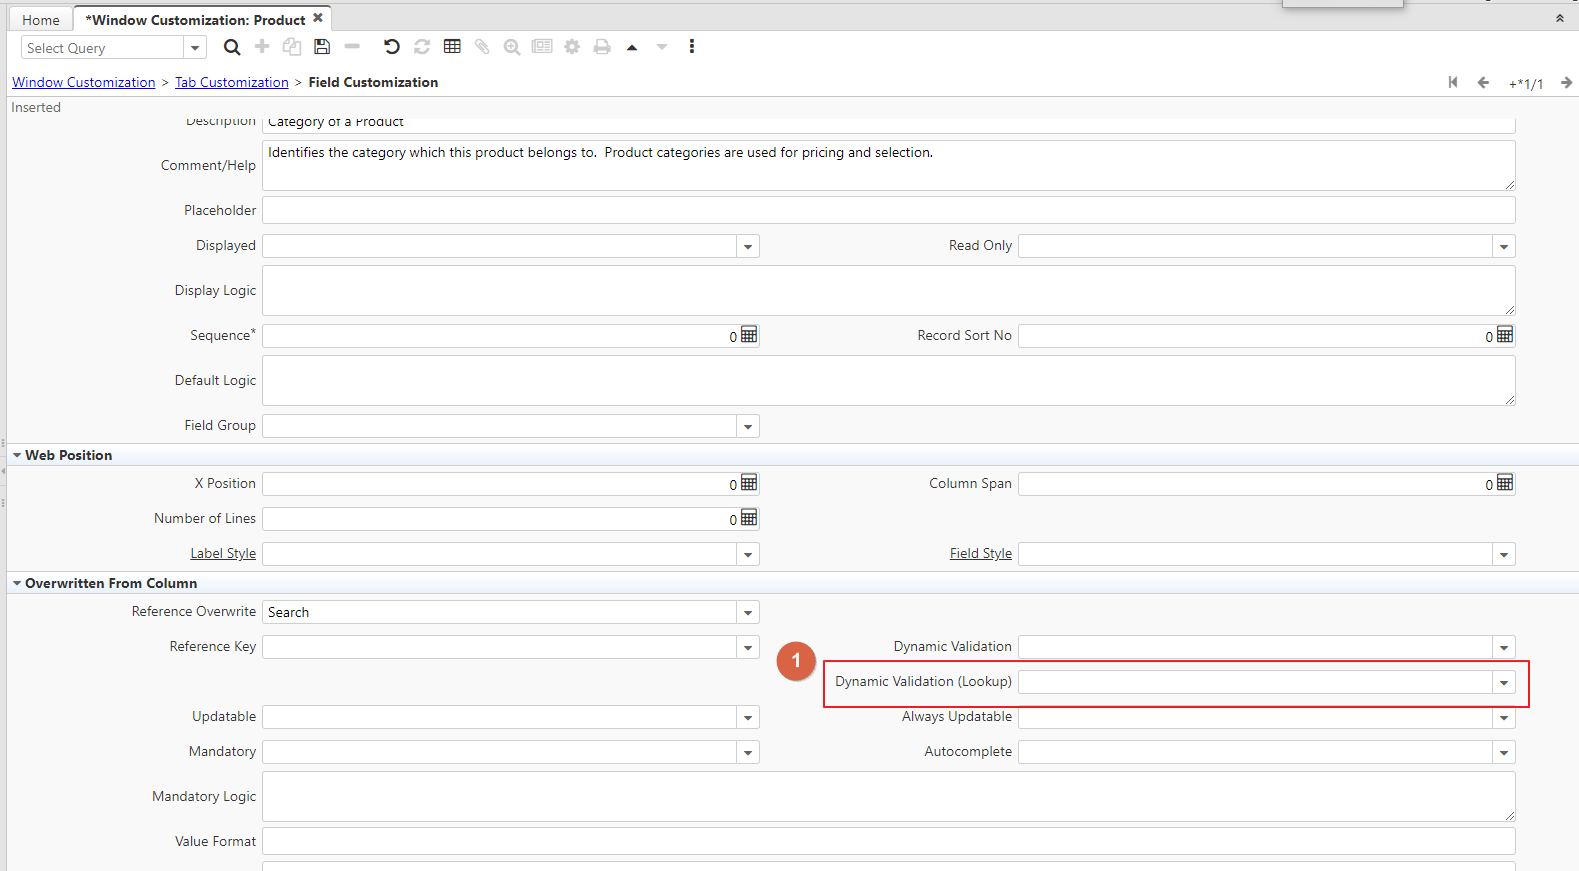Toggle grid view in the toolbar
This screenshot has height=871, width=1579.
(x=452, y=47)
